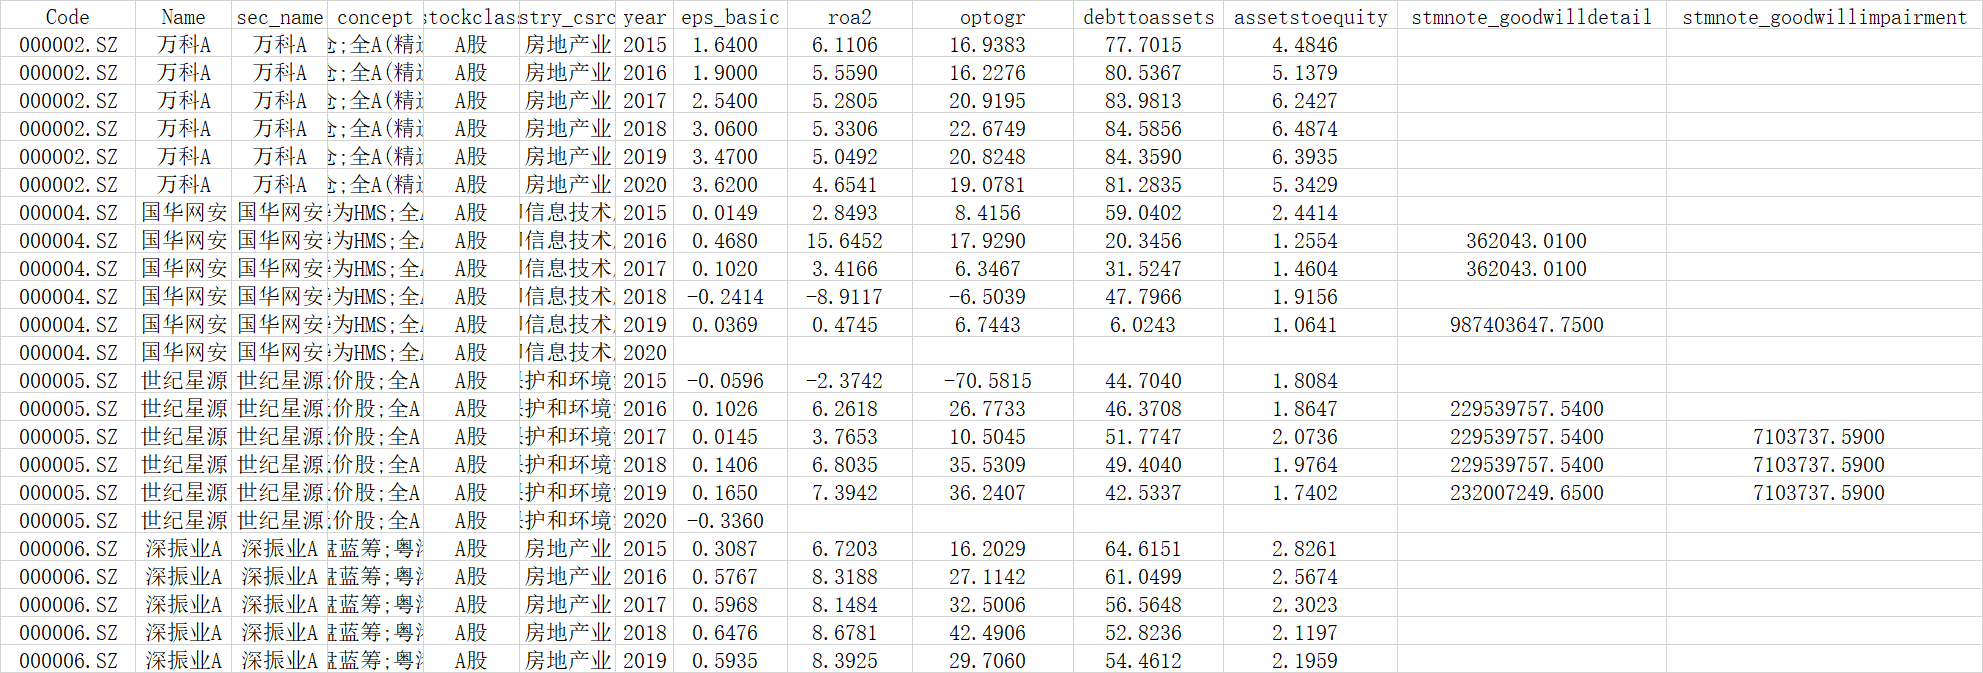Select assetstoequity value 4.4846

pyautogui.click(x=1305, y=45)
